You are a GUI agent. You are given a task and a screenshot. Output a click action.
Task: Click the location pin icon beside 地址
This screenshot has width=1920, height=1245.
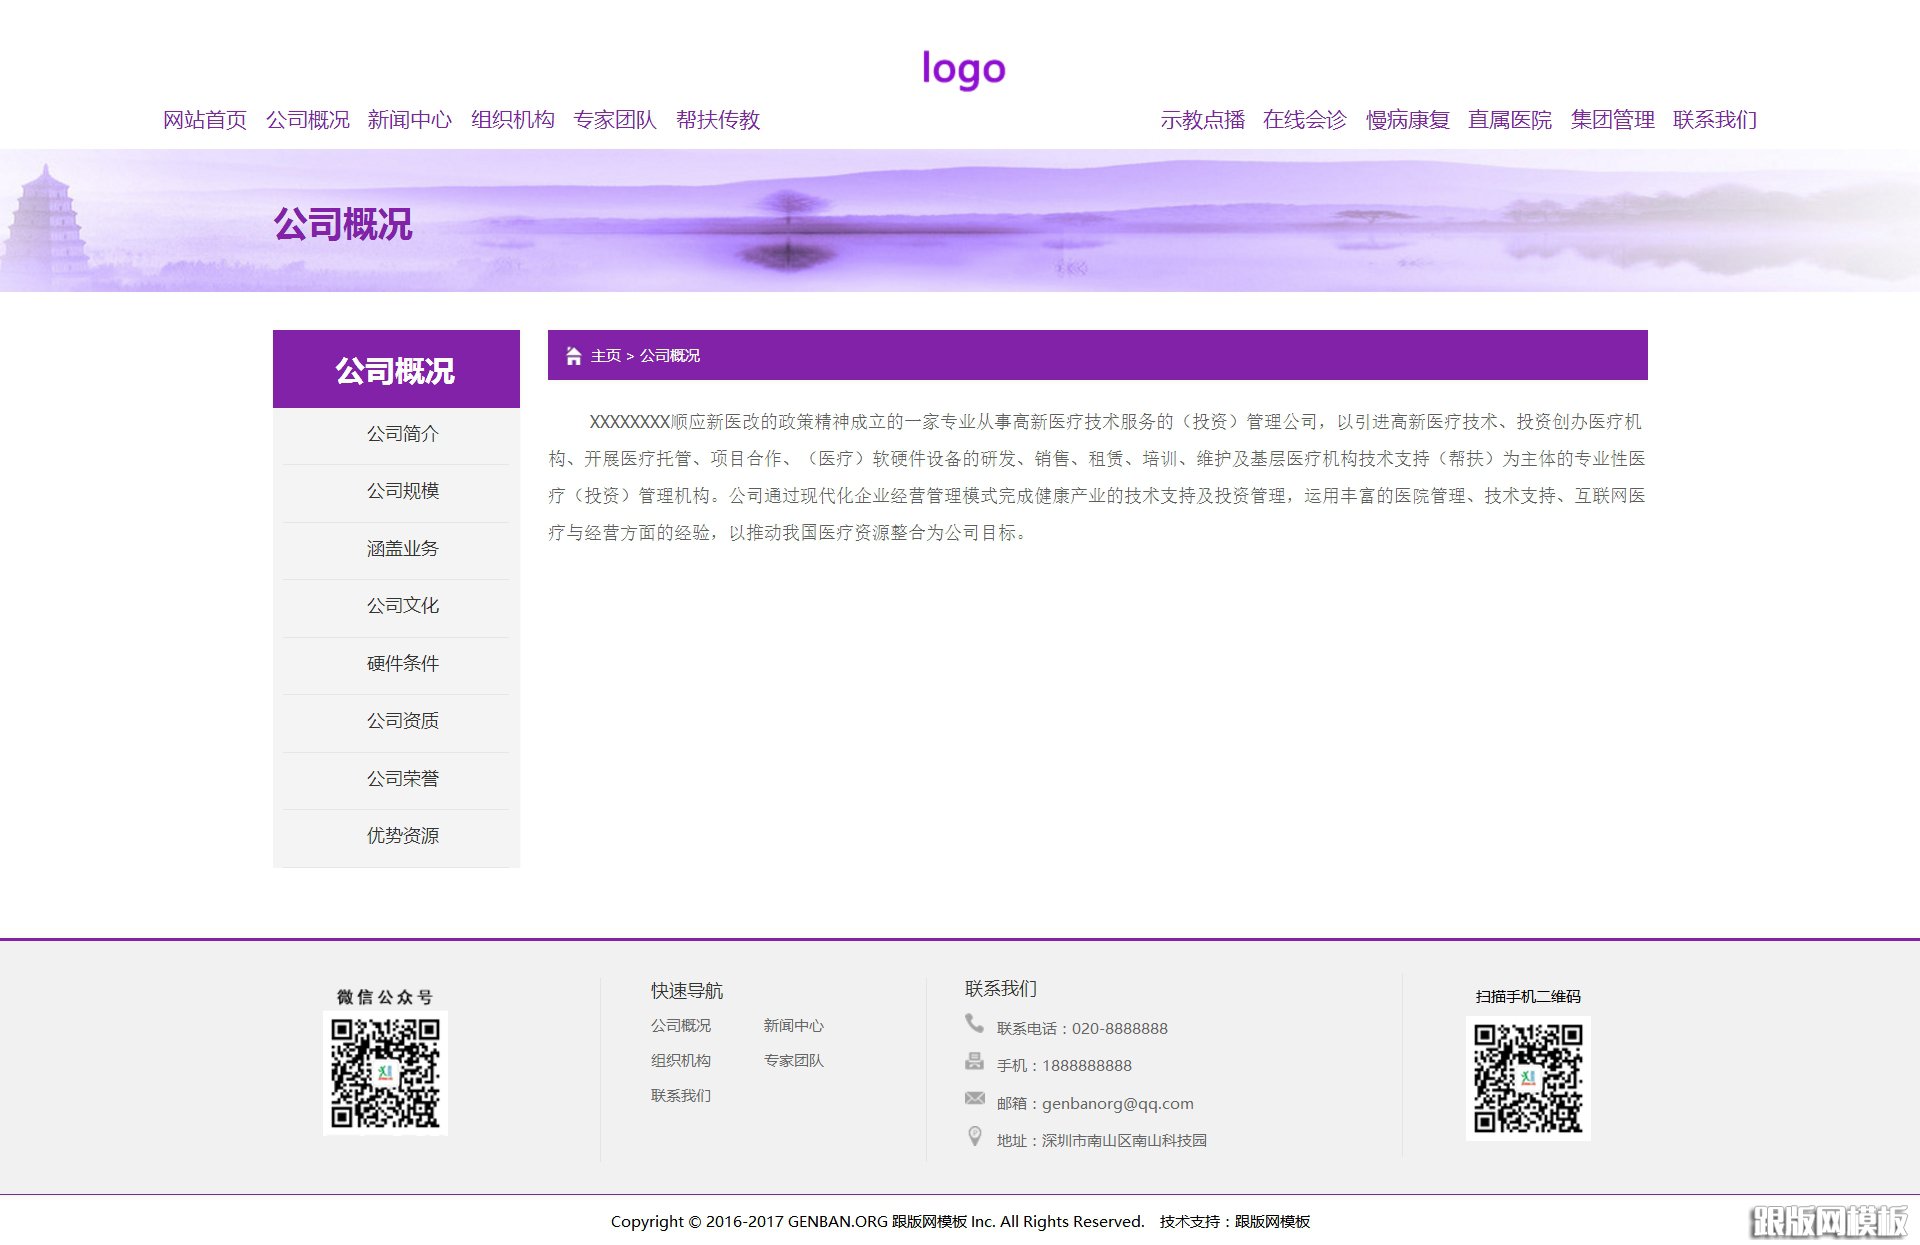(974, 1135)
